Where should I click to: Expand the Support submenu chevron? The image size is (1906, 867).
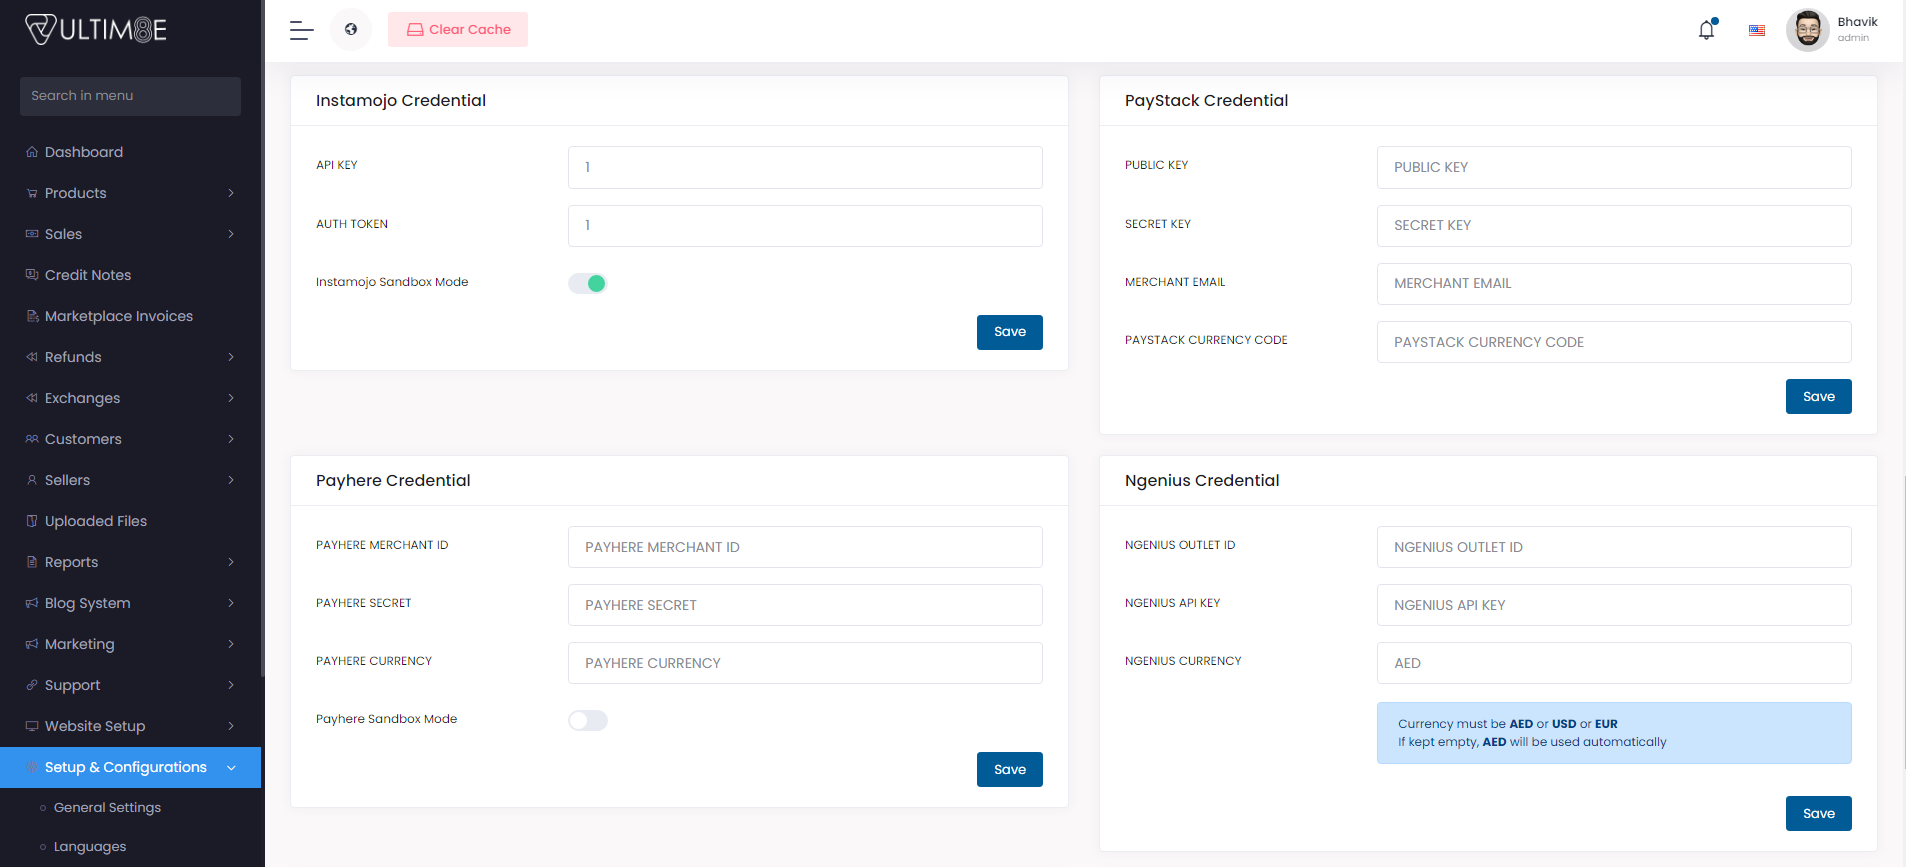231,685
